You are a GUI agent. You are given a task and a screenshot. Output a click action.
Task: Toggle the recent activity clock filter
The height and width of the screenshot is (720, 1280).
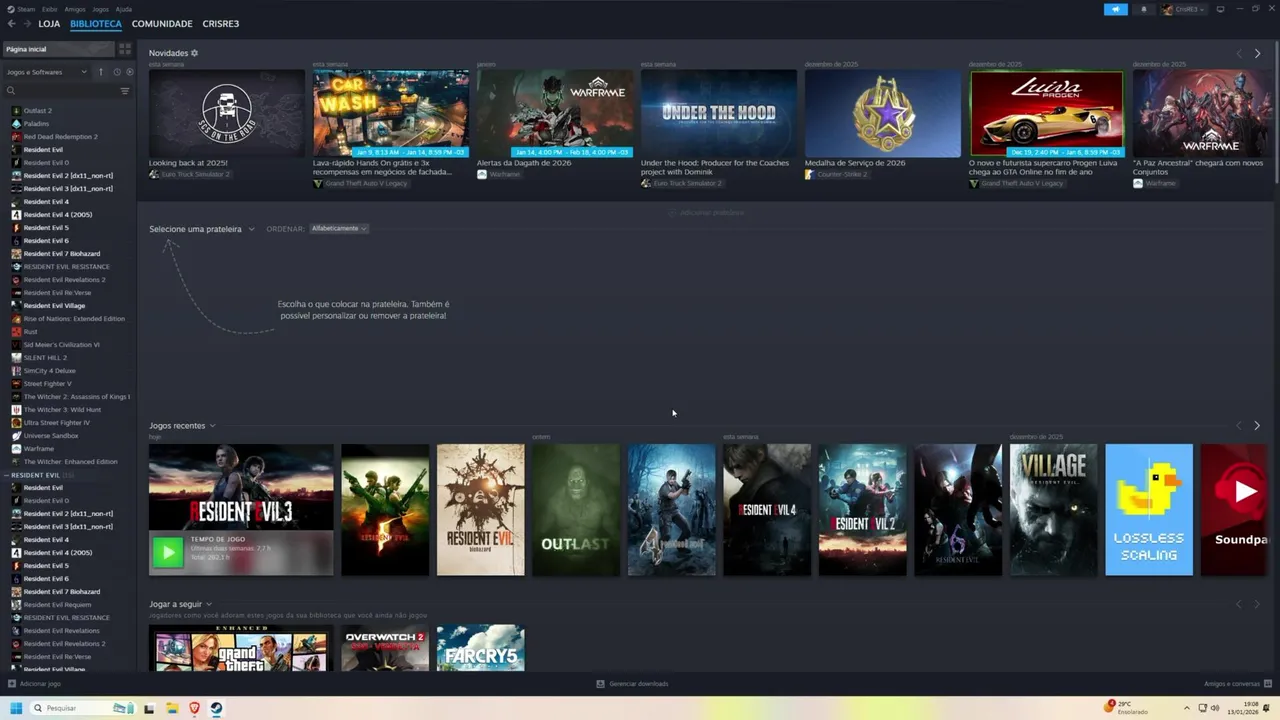point(117,72)
